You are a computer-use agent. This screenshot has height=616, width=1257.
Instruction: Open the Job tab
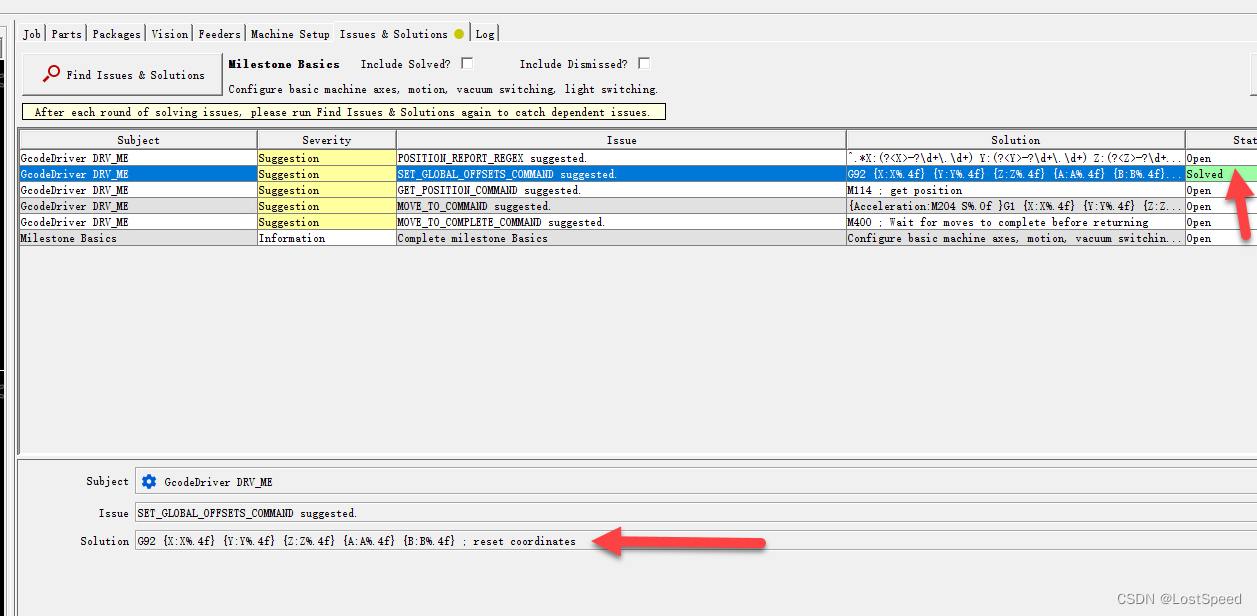click(31, 33)
